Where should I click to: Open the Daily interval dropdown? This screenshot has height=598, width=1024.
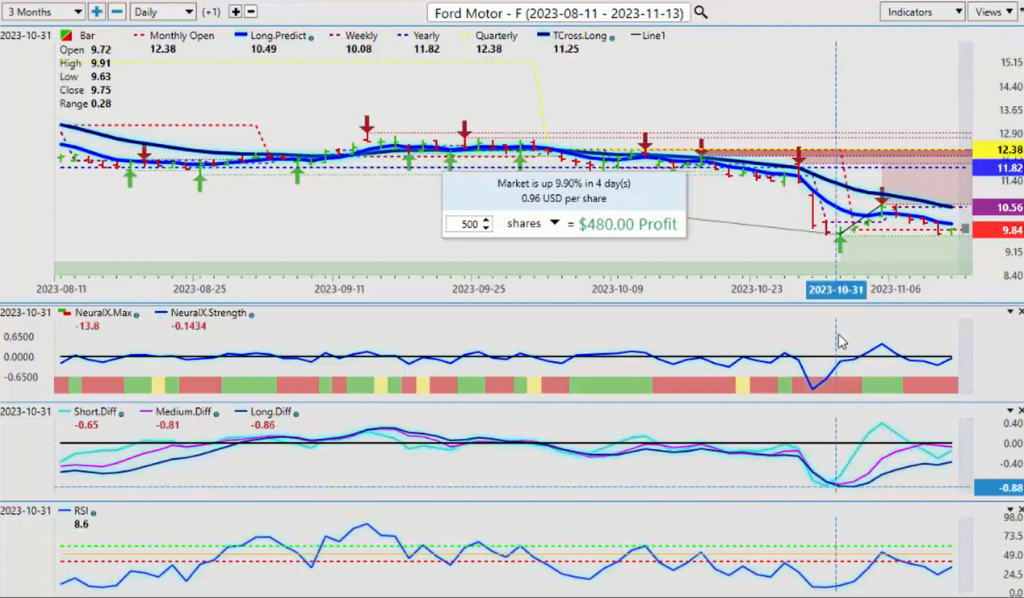coord(162,12)
